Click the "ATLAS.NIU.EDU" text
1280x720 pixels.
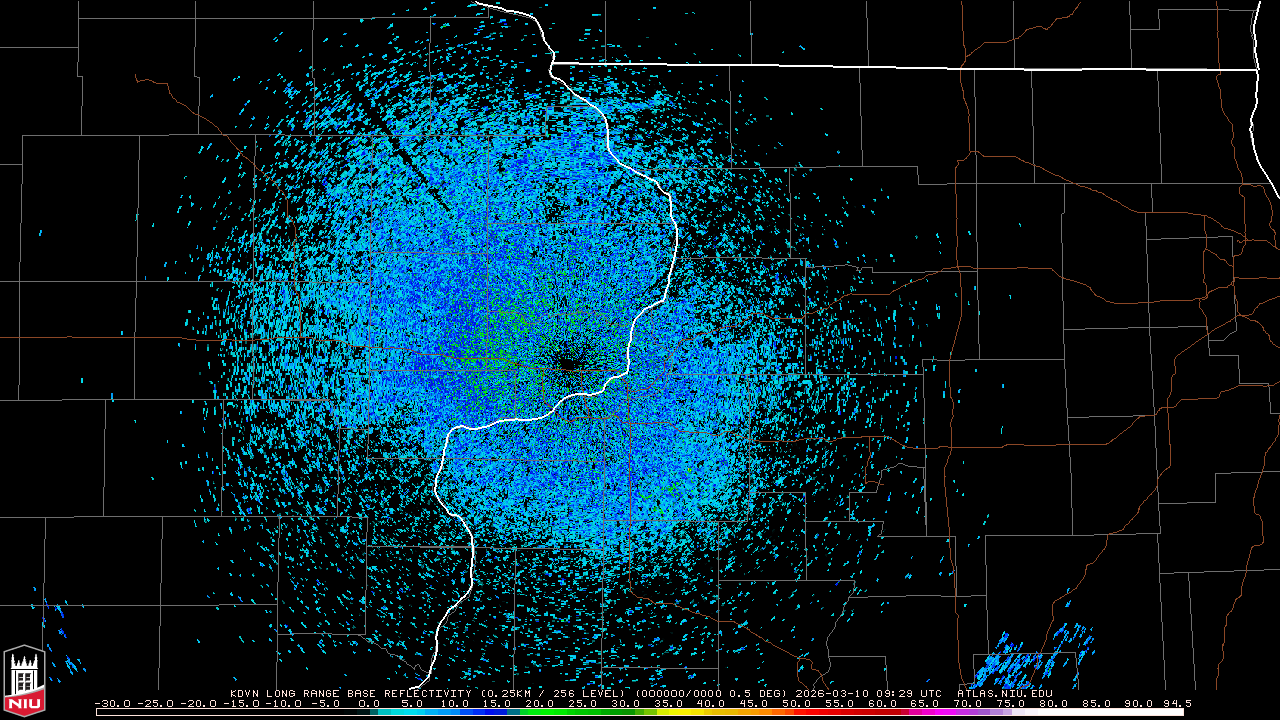point(1005,692)
